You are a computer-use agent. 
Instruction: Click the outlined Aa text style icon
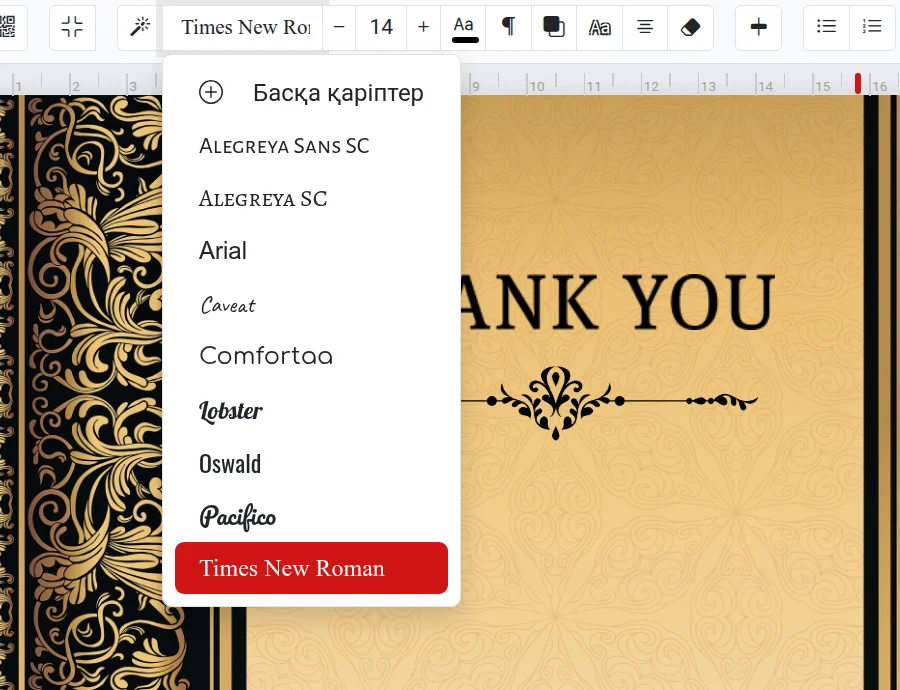coord(599,27)
